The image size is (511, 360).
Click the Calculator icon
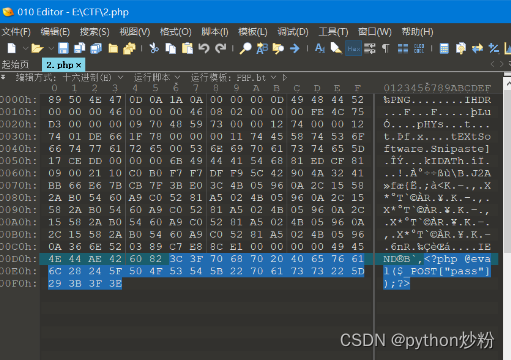pos(444,49)
